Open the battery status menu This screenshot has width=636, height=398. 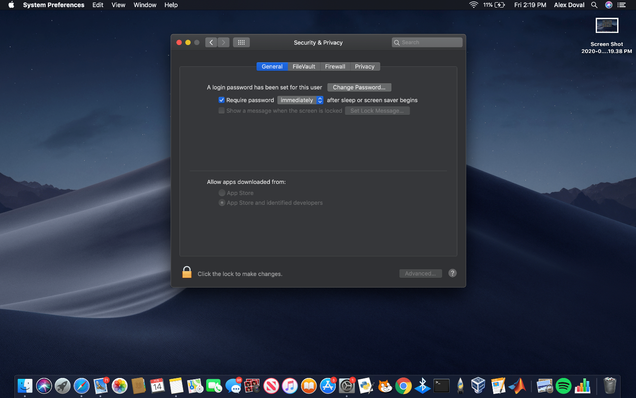click(494, 5)
